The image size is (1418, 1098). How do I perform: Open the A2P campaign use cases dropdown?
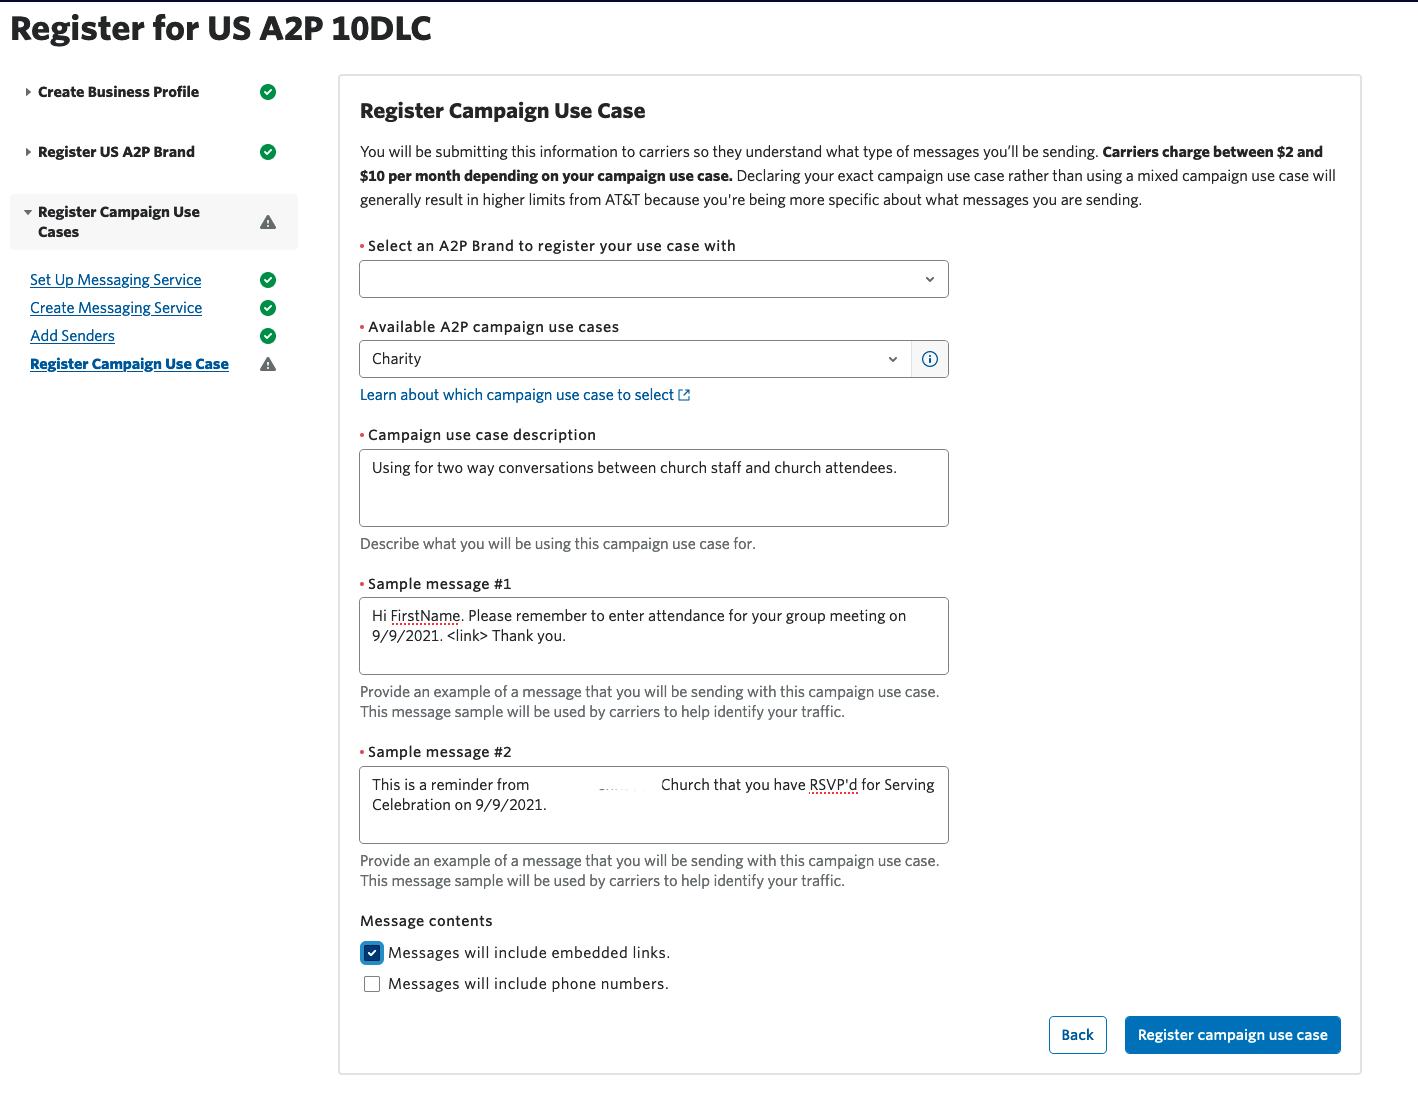tap(635, 359)
